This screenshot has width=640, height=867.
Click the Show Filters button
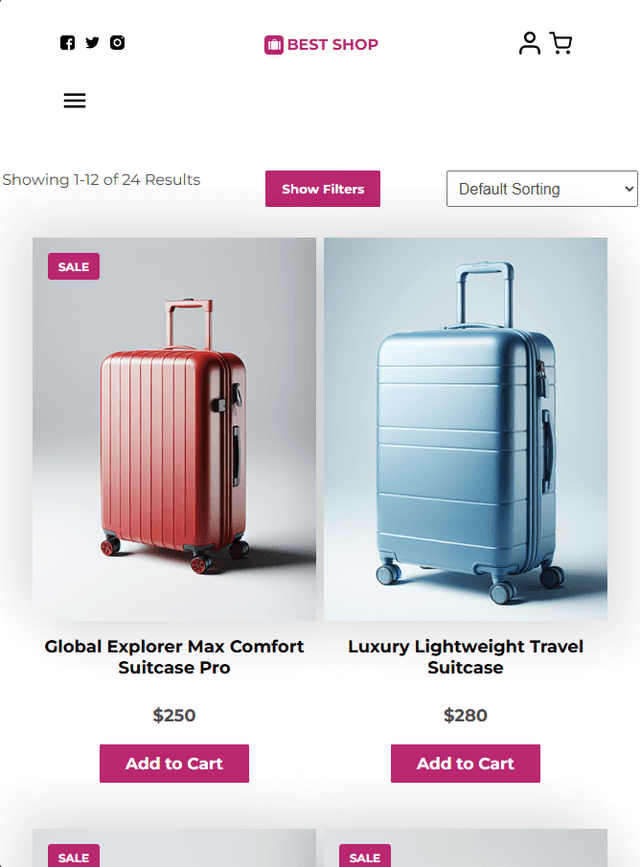[x=322, y=189]
